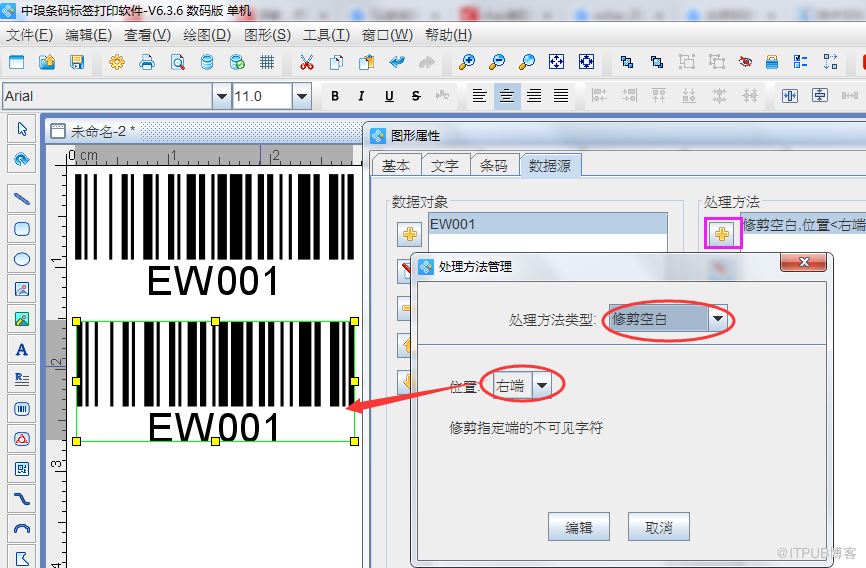866x568 pixels.
Task: Select 修剪空白 entry in 处理方法 list
Action: pyautogui.click(x=804, y=224)
